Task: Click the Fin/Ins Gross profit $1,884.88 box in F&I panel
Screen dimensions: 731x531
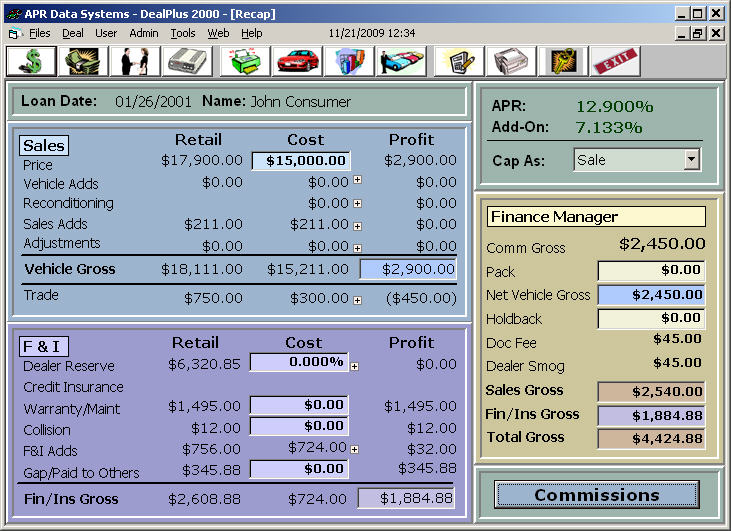Action: point(406,498)
